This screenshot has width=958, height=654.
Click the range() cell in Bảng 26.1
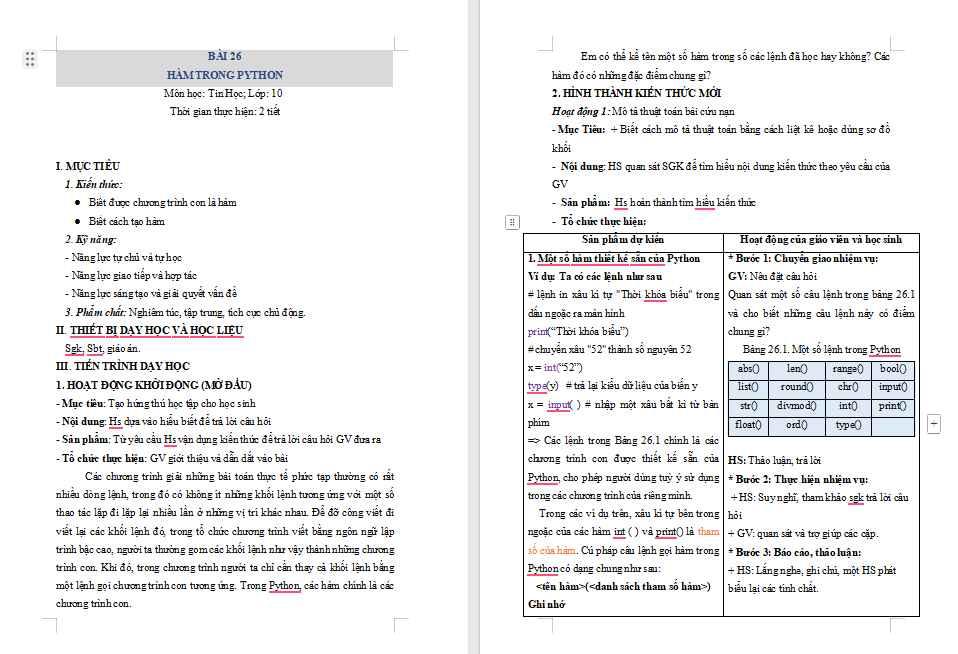(848, 369)
